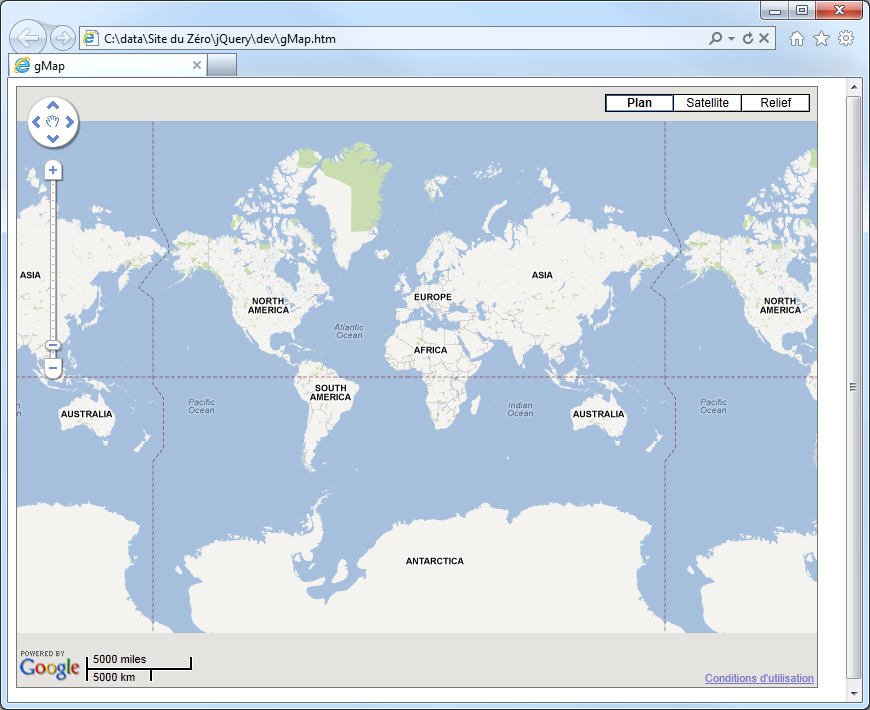
Task: Switch map type to Relief
Action: [775, 103]
